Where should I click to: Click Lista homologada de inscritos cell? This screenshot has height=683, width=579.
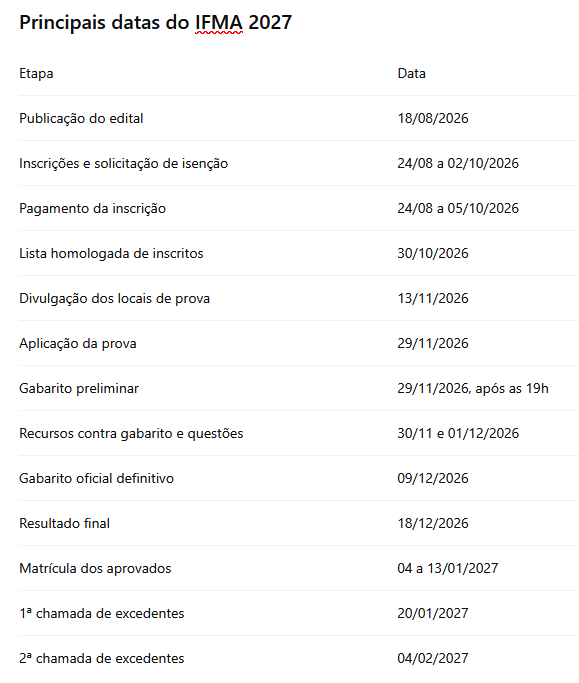[111, 254]
